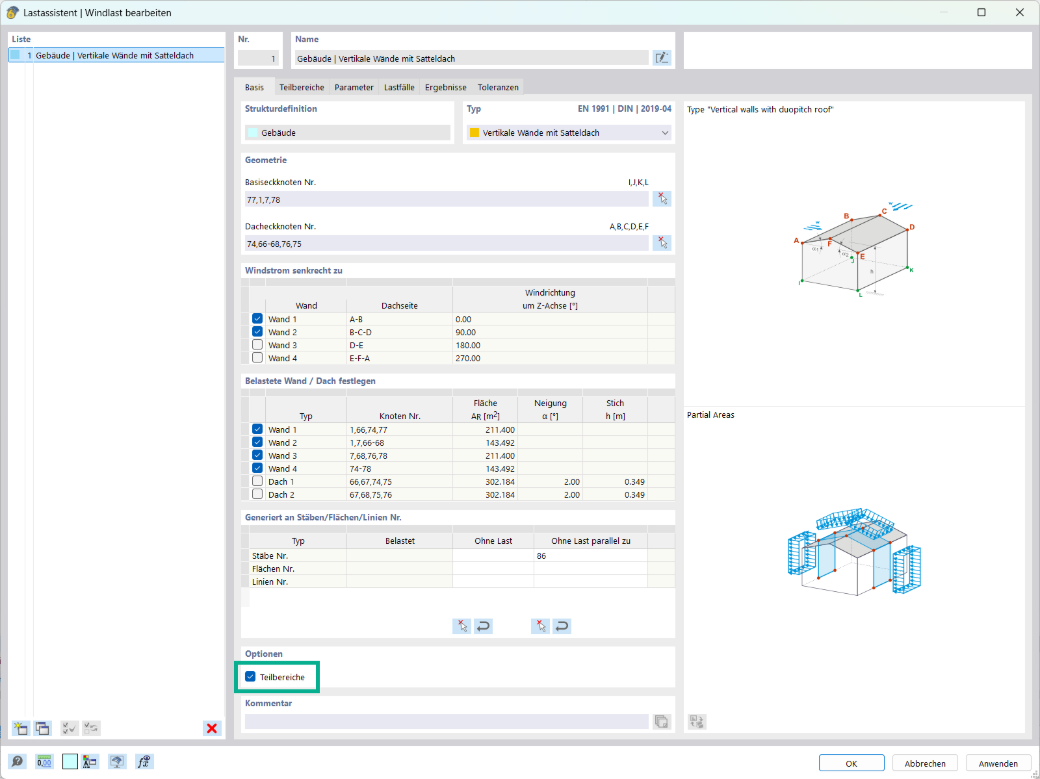This screenshot has height=779, width=1040.
Task: Click Knoten Nr. cell 67,68,75,76
Action: coord(399,494)
